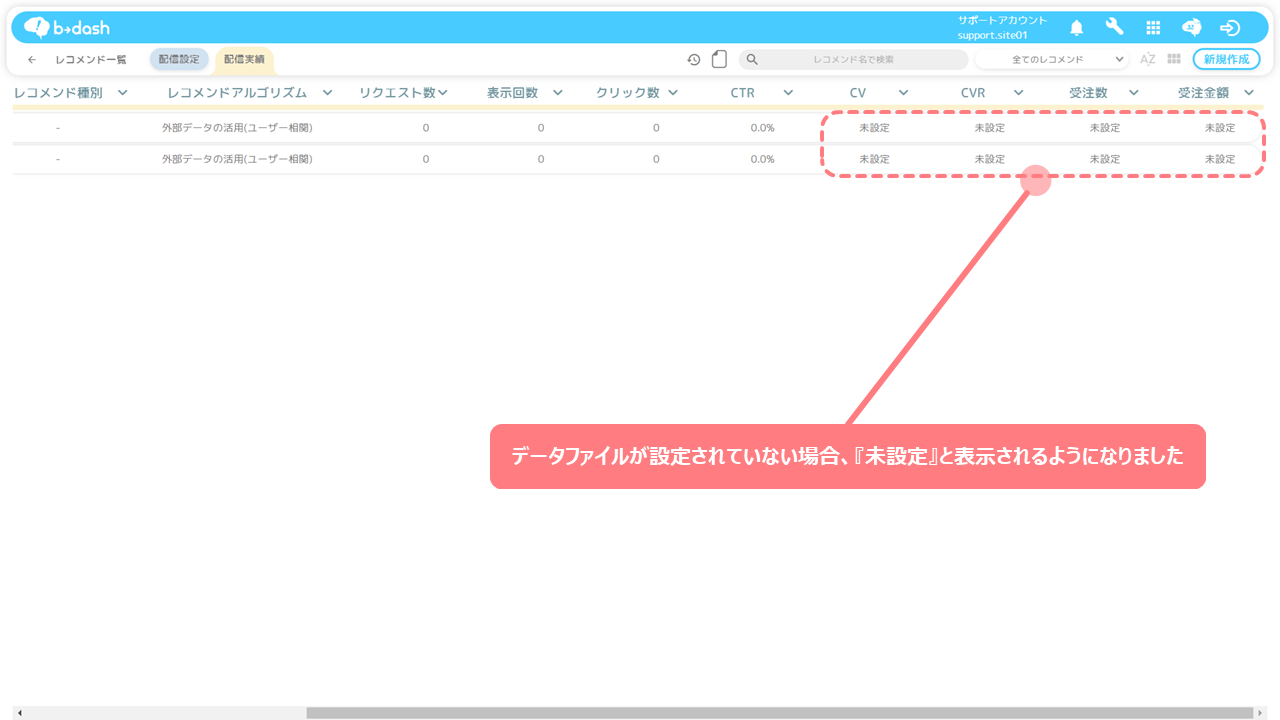
Task: Click the サポートアカウント account label
Action: pyautogui.click(x=1002, y=20)
